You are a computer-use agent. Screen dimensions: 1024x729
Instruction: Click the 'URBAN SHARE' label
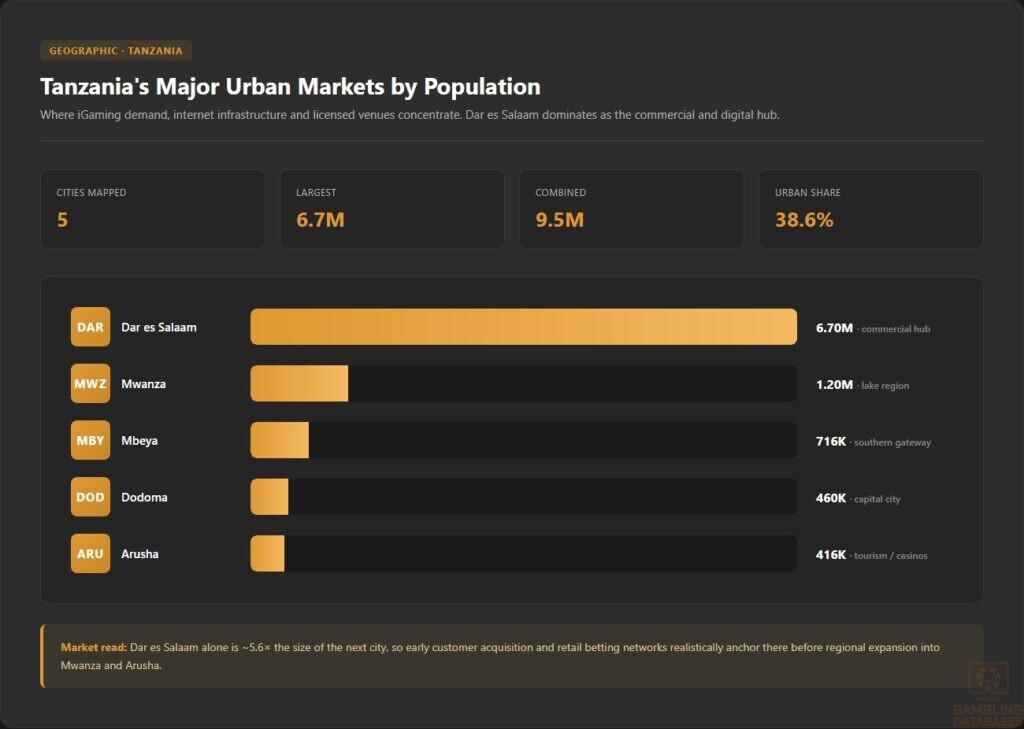click(x=808, y=193)
